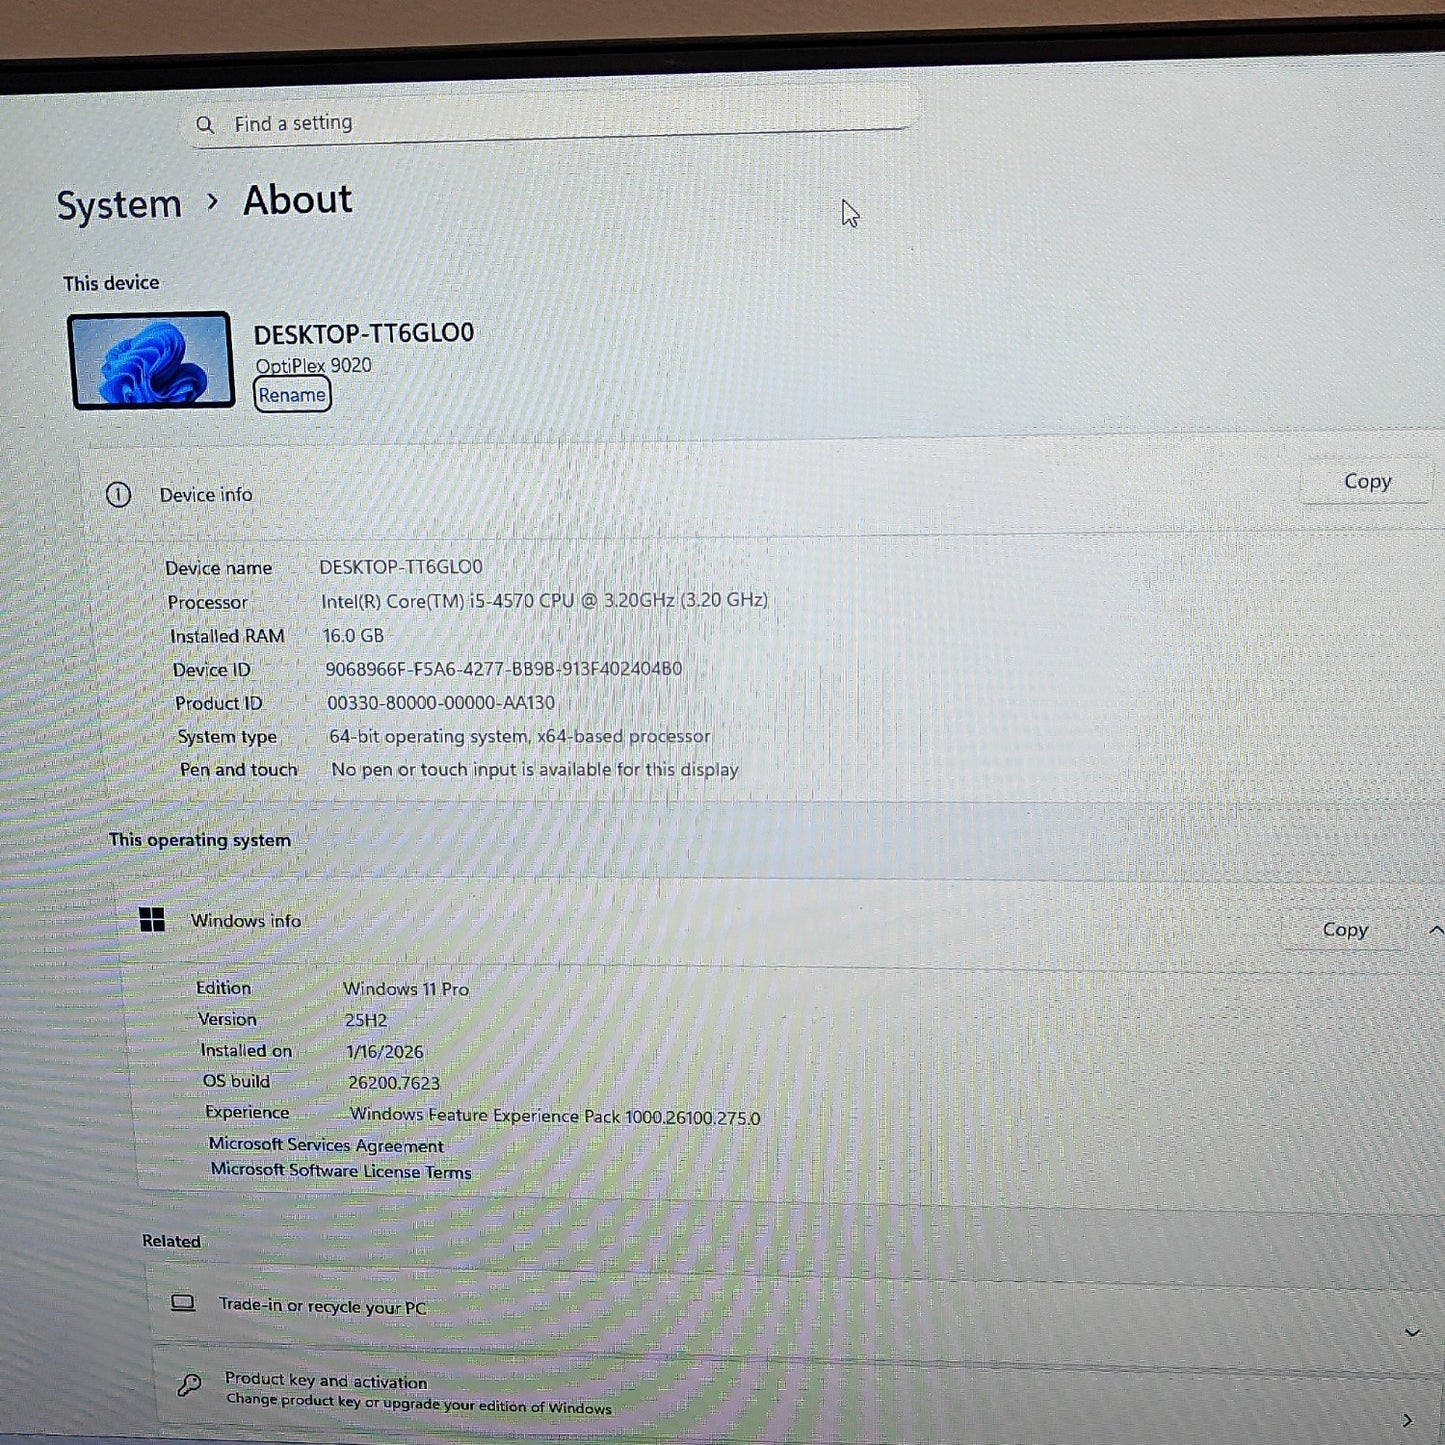Click the Device info header label
The image size is (1445, 1445).
[206, 495]
